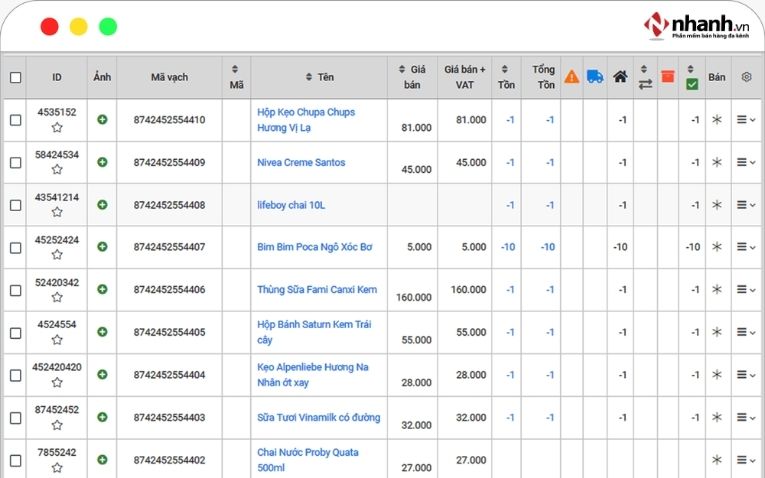Image resolution: width=765 pixels, height=478 pixels.
Task: Star product ID 58424534 as favorite
Action: click(x=57, y=169)
